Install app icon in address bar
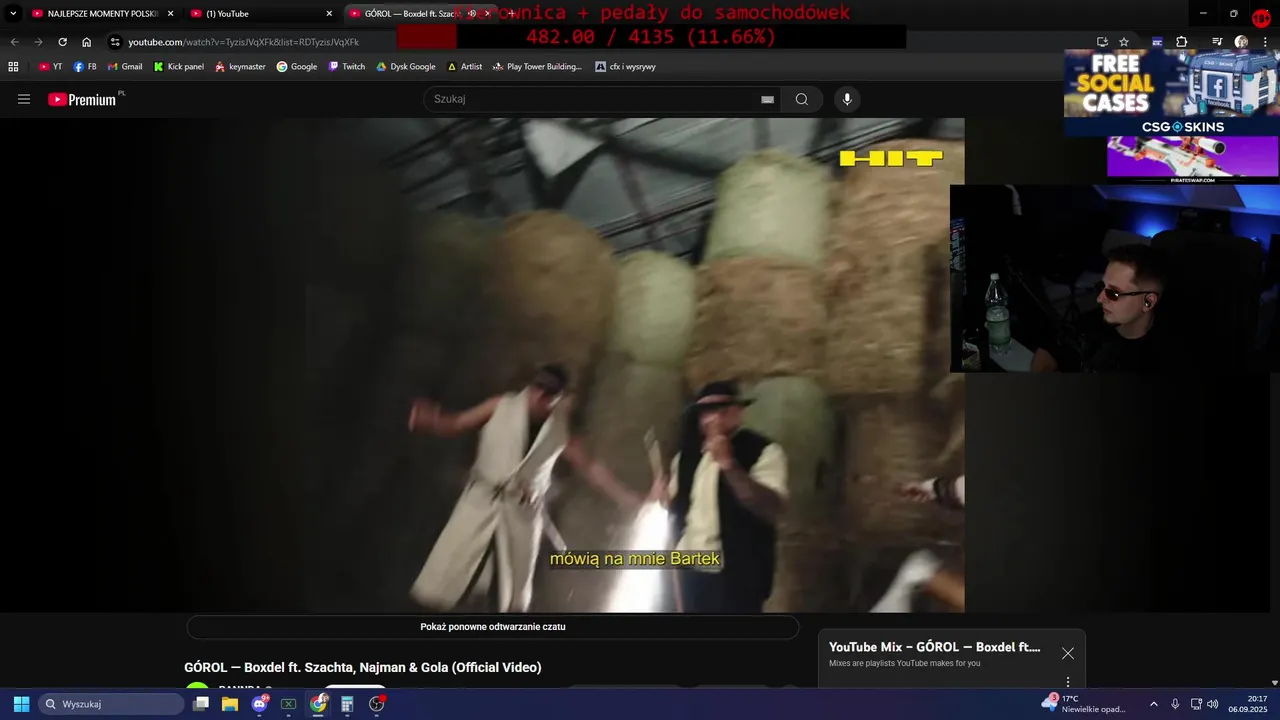Image resolution: width=1280 pixels, height=720 pixels. (x=1102, y=42)
